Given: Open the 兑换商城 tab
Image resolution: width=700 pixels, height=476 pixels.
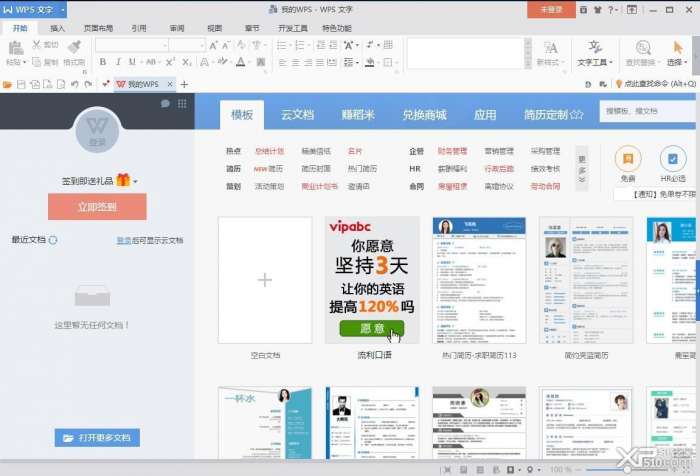Looking at the screenshot, I should pos(425,115).
